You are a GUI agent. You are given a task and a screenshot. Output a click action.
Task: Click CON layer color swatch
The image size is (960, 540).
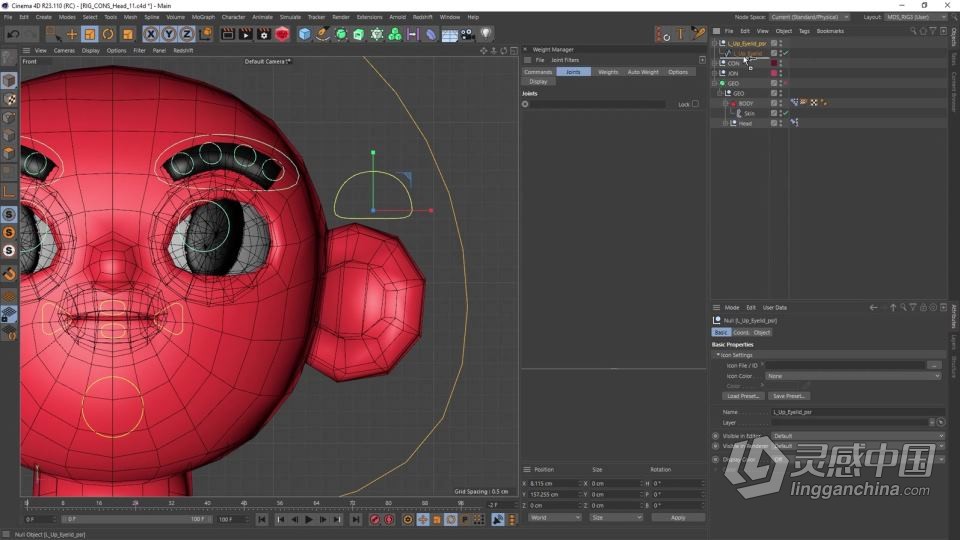774,63
